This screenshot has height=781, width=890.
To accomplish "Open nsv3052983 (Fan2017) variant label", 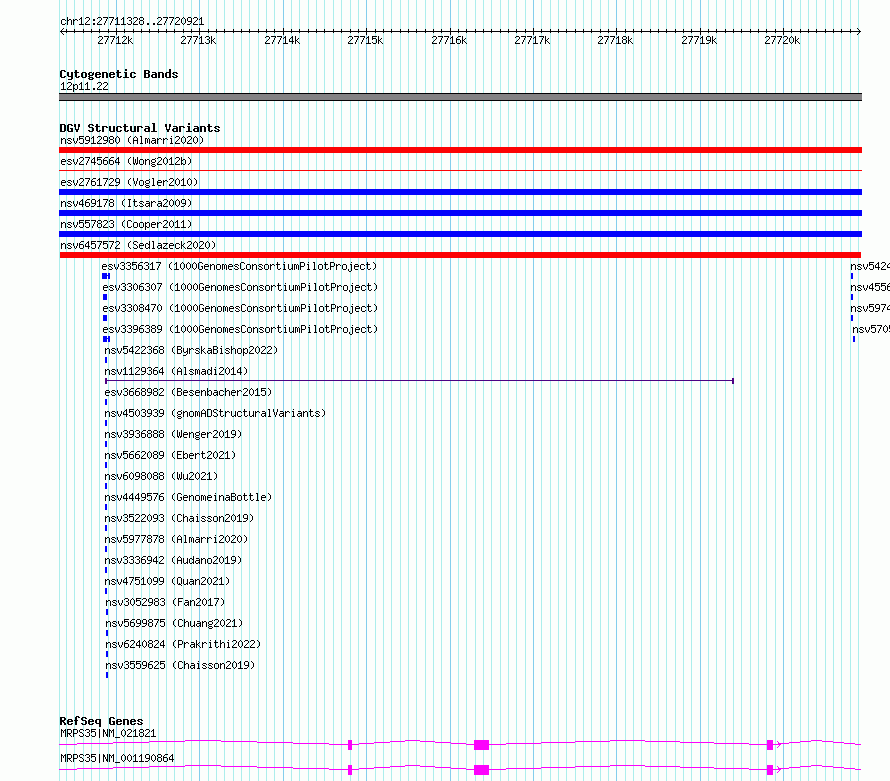I will pos(165,602).
